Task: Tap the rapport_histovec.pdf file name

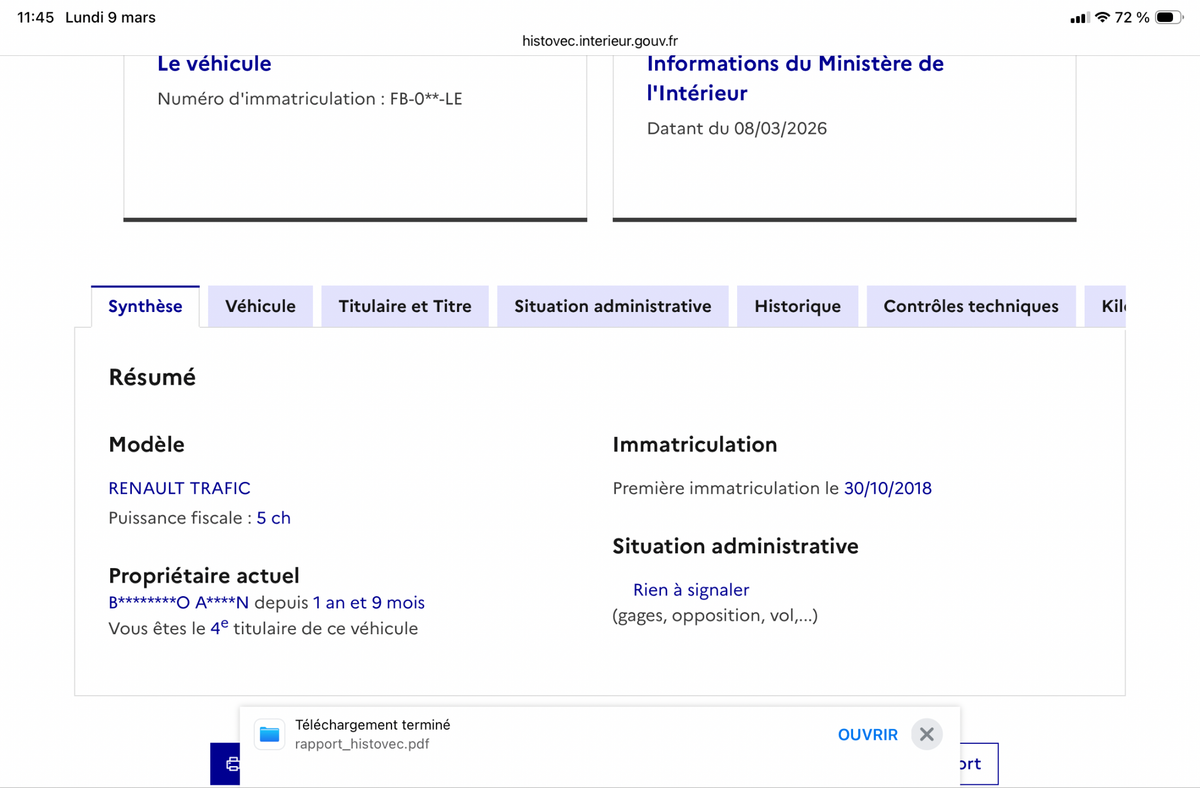Action: click(362, 744)
